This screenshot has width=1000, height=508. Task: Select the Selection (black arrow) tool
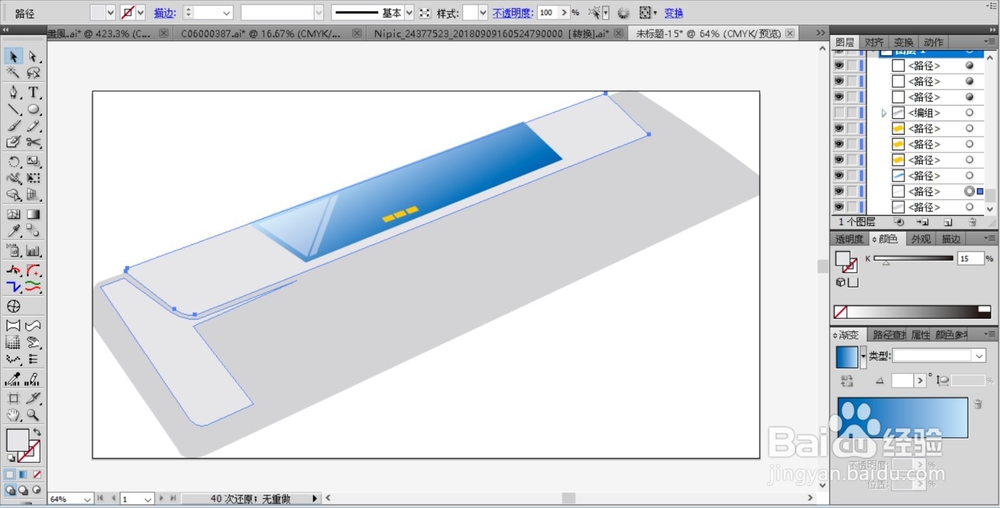pyautogui.click(x=13, y=57)
